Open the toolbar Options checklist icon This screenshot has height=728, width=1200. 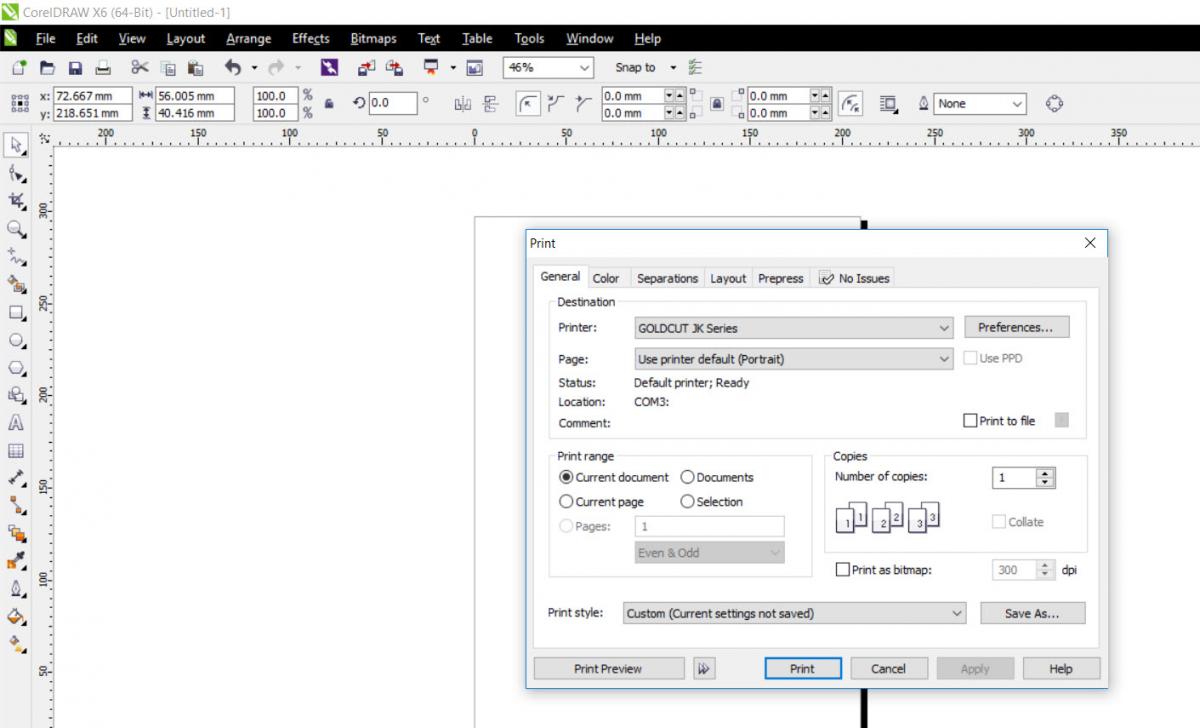click(x=696, y=68)
